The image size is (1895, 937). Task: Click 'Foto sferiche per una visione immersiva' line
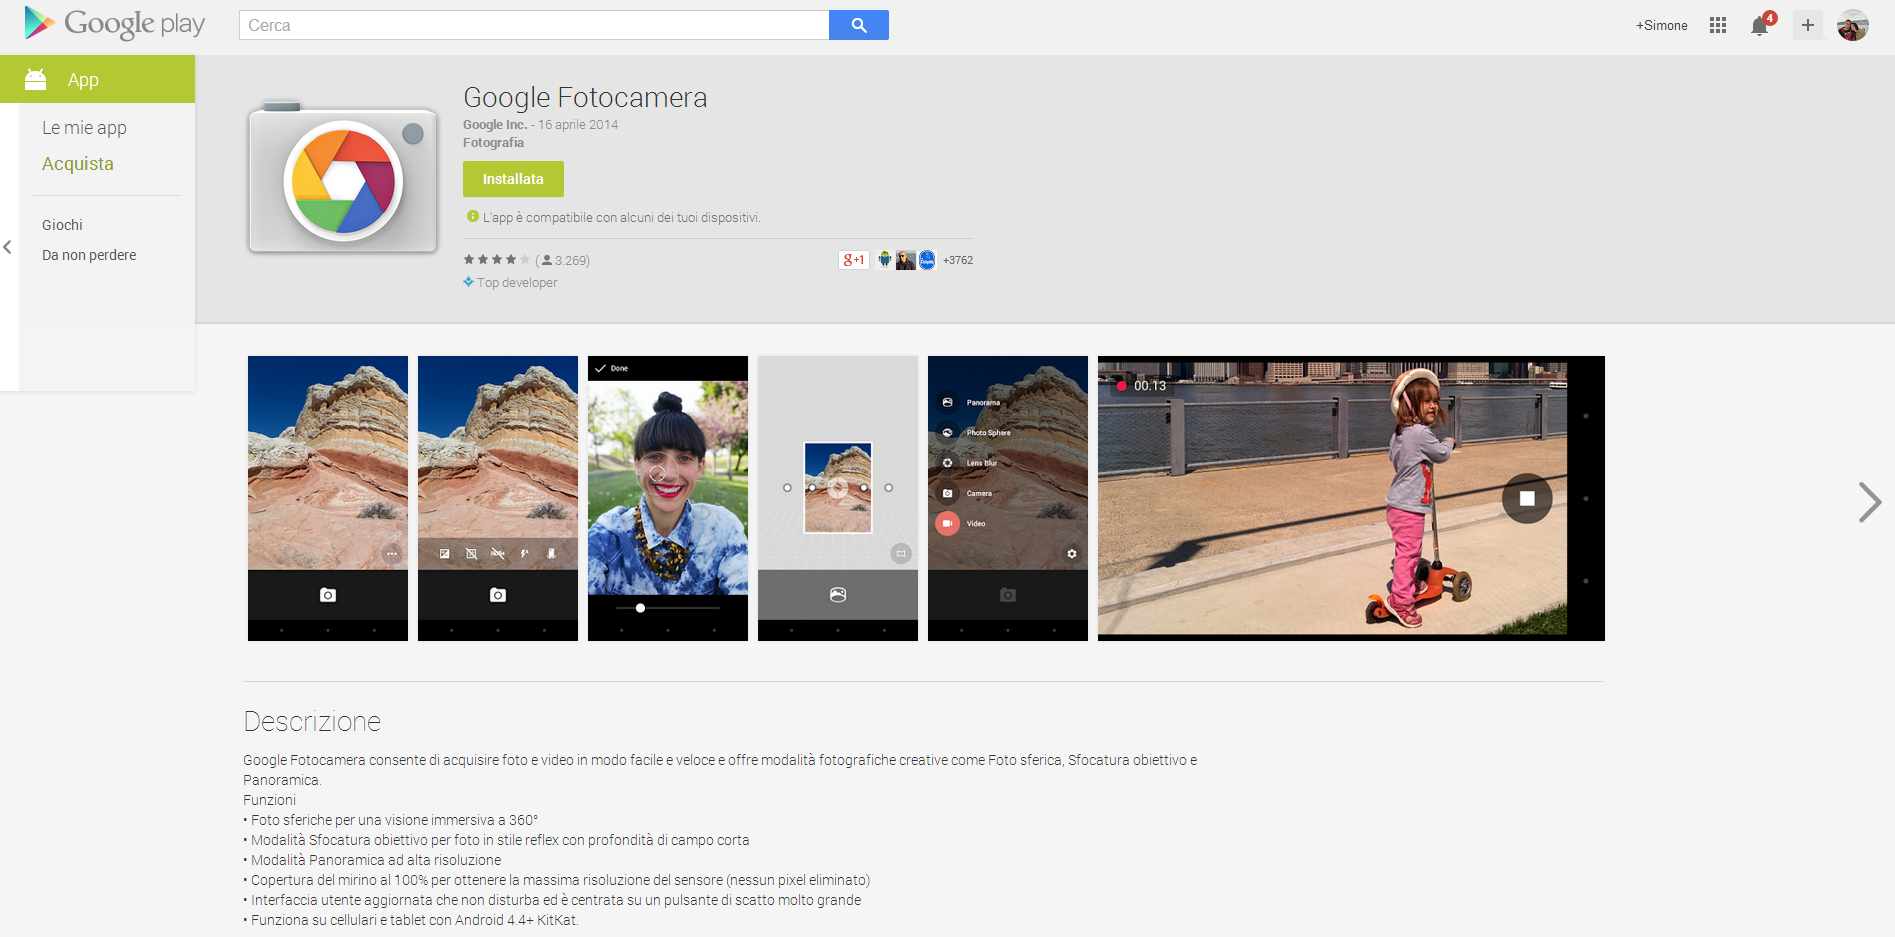tap(391, 820)
